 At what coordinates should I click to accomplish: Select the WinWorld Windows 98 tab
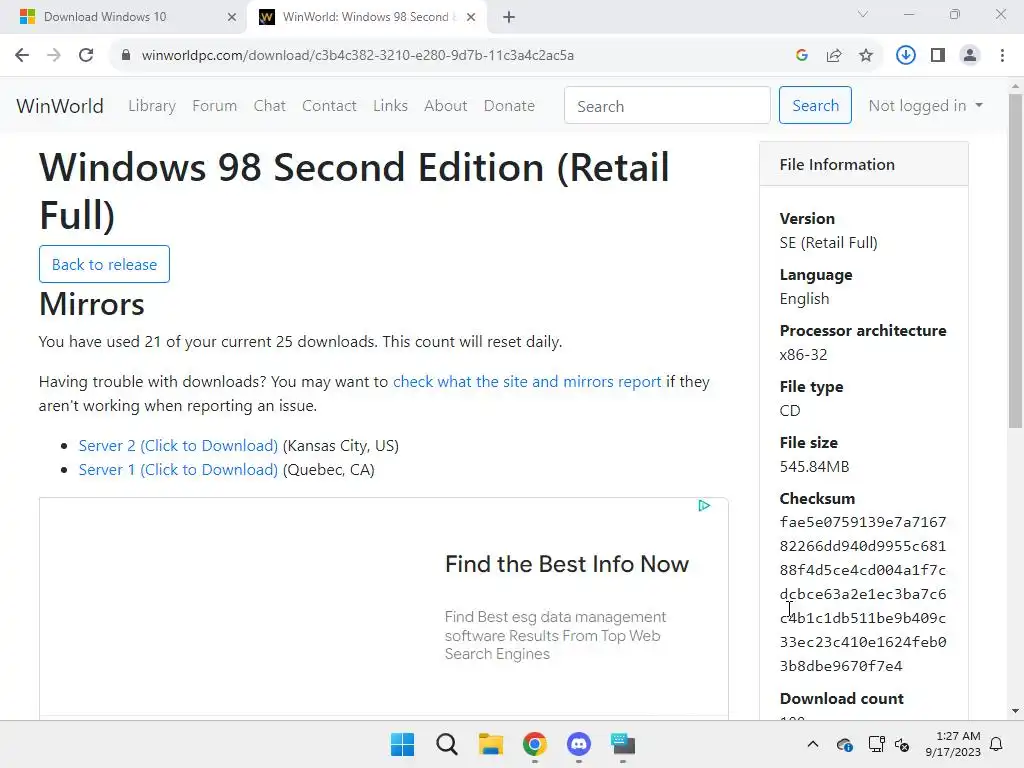[366, 17]
